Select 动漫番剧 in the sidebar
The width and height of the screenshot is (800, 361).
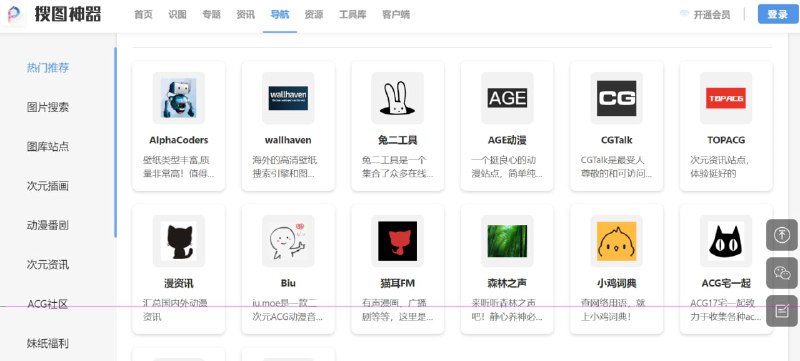(48, 225)
